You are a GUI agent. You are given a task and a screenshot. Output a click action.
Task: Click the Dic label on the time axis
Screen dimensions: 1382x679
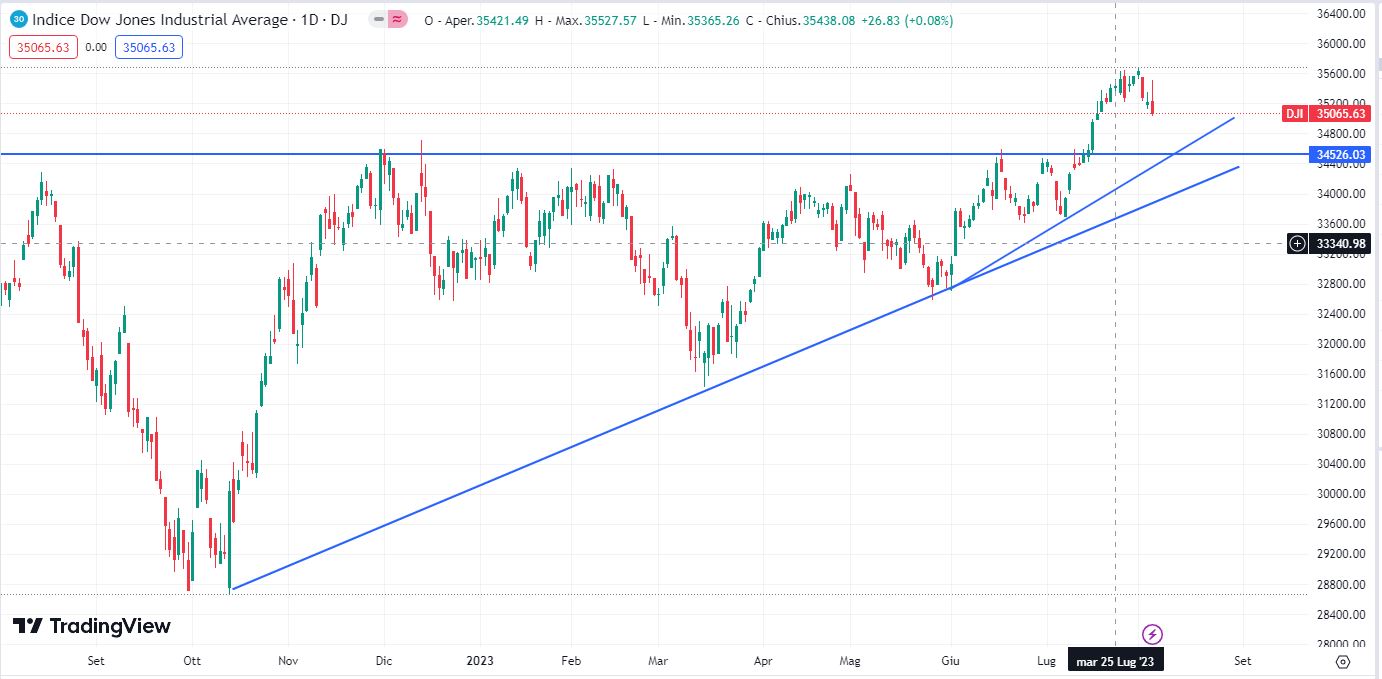point(384,661)
